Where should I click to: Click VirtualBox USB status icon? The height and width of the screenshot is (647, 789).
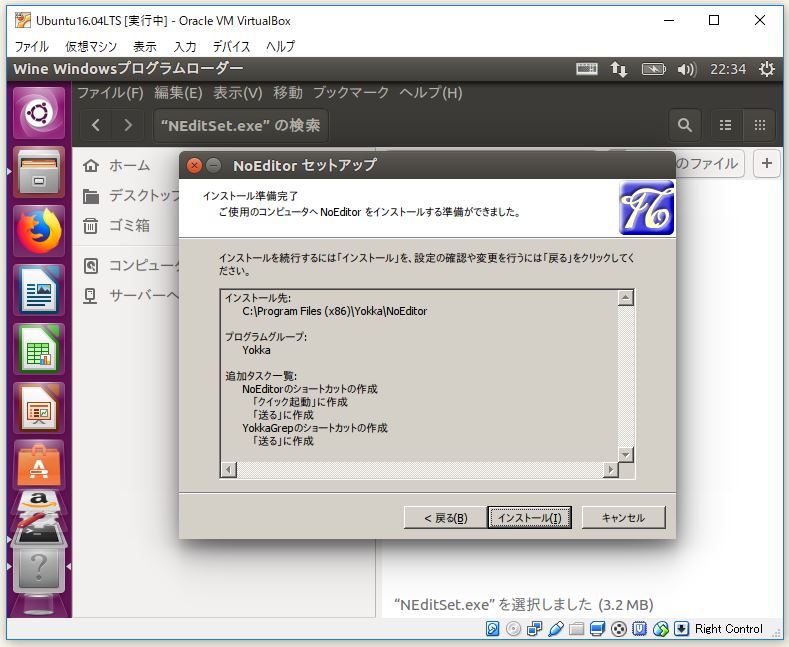point(556,628)
